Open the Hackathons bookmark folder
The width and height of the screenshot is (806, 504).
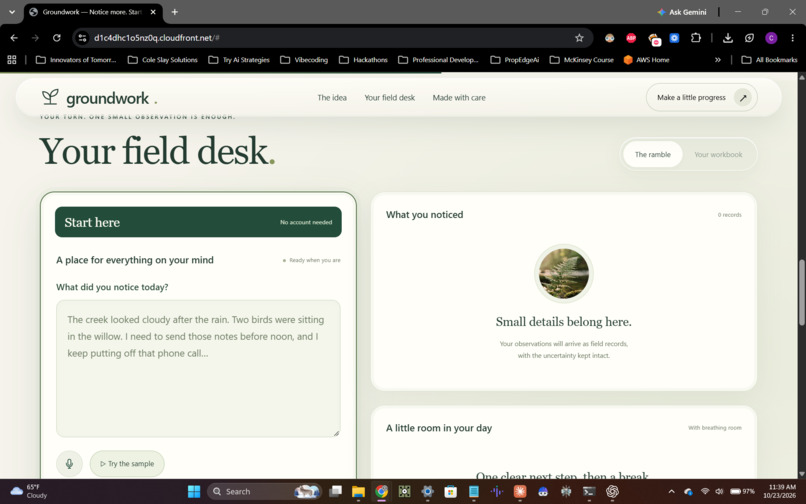coord(363,60)
